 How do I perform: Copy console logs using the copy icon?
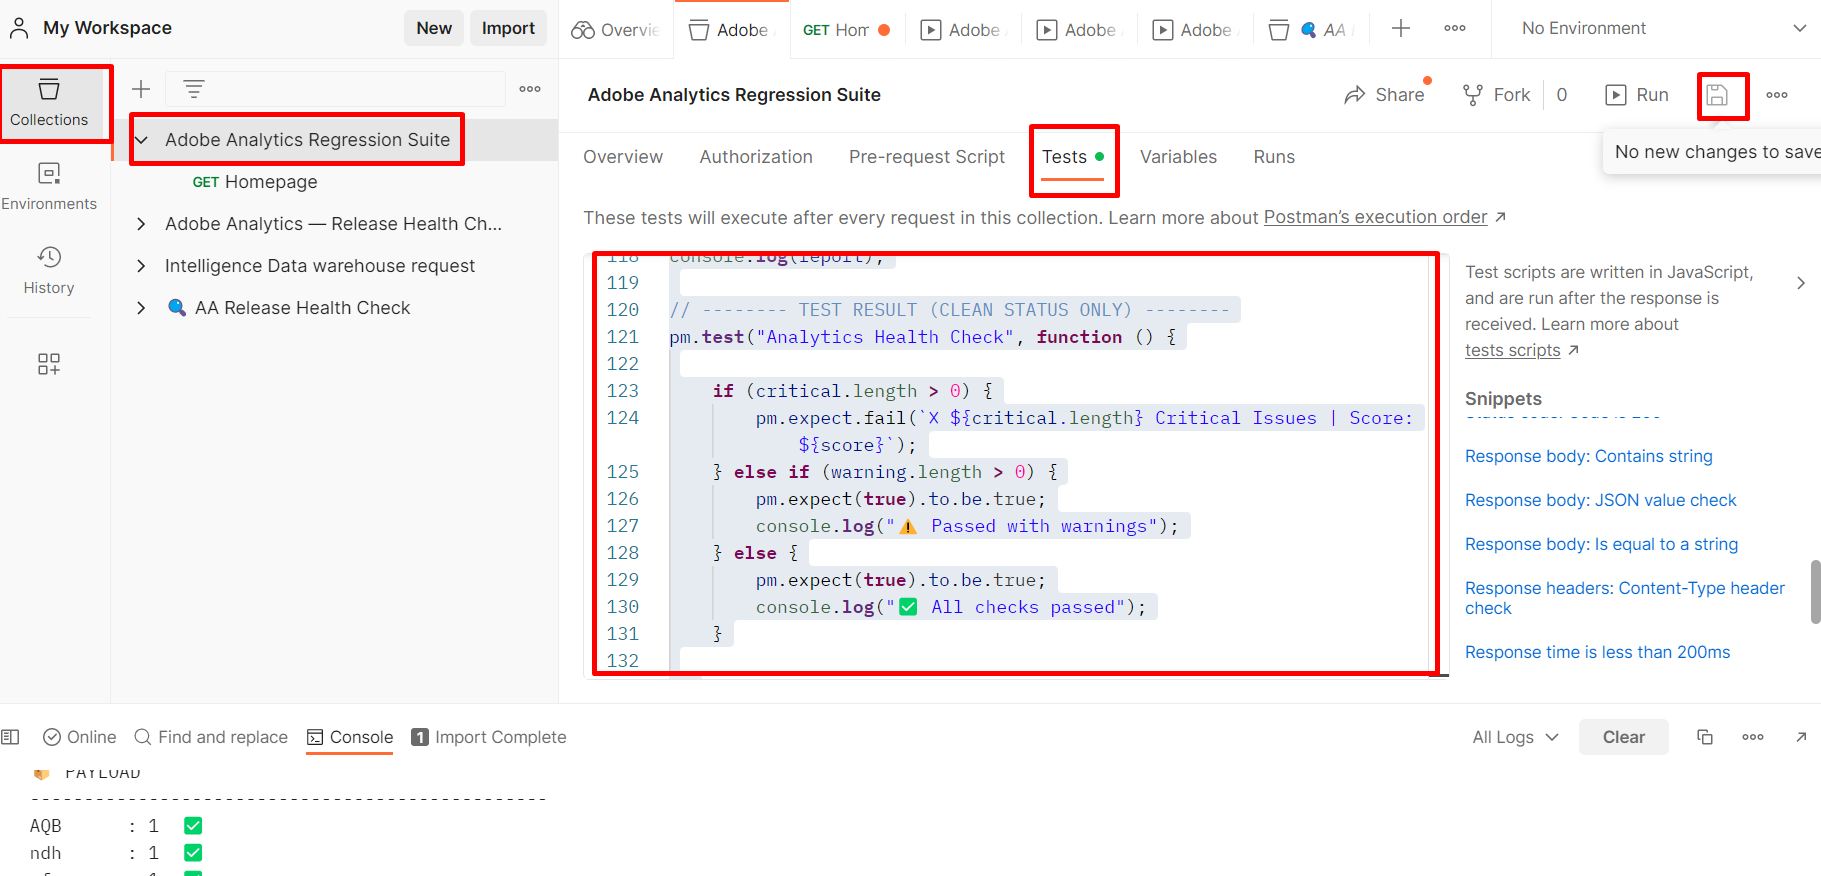pyautogui.click(x=1705, y=737)
